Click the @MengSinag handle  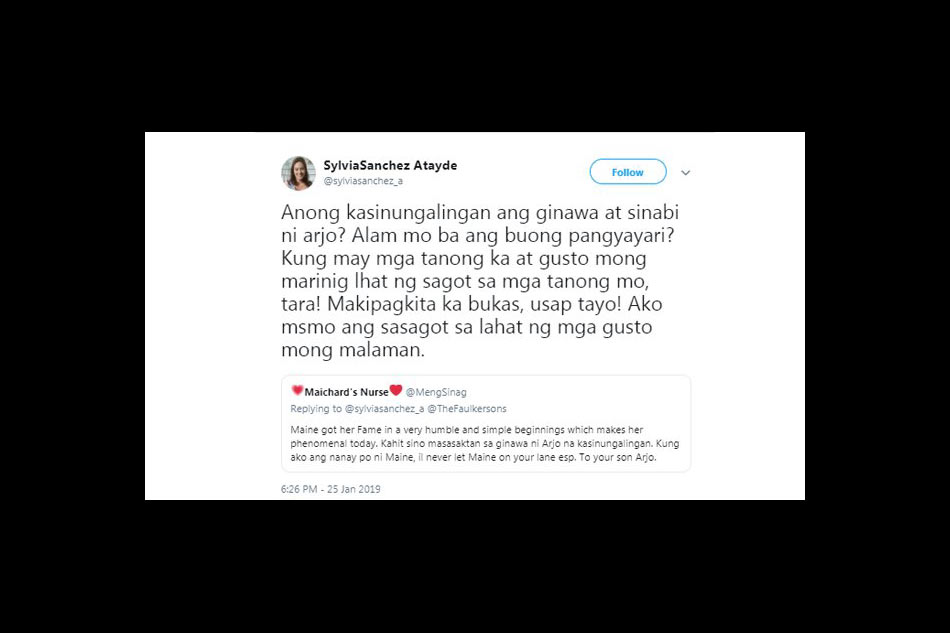tap(436, 393)
